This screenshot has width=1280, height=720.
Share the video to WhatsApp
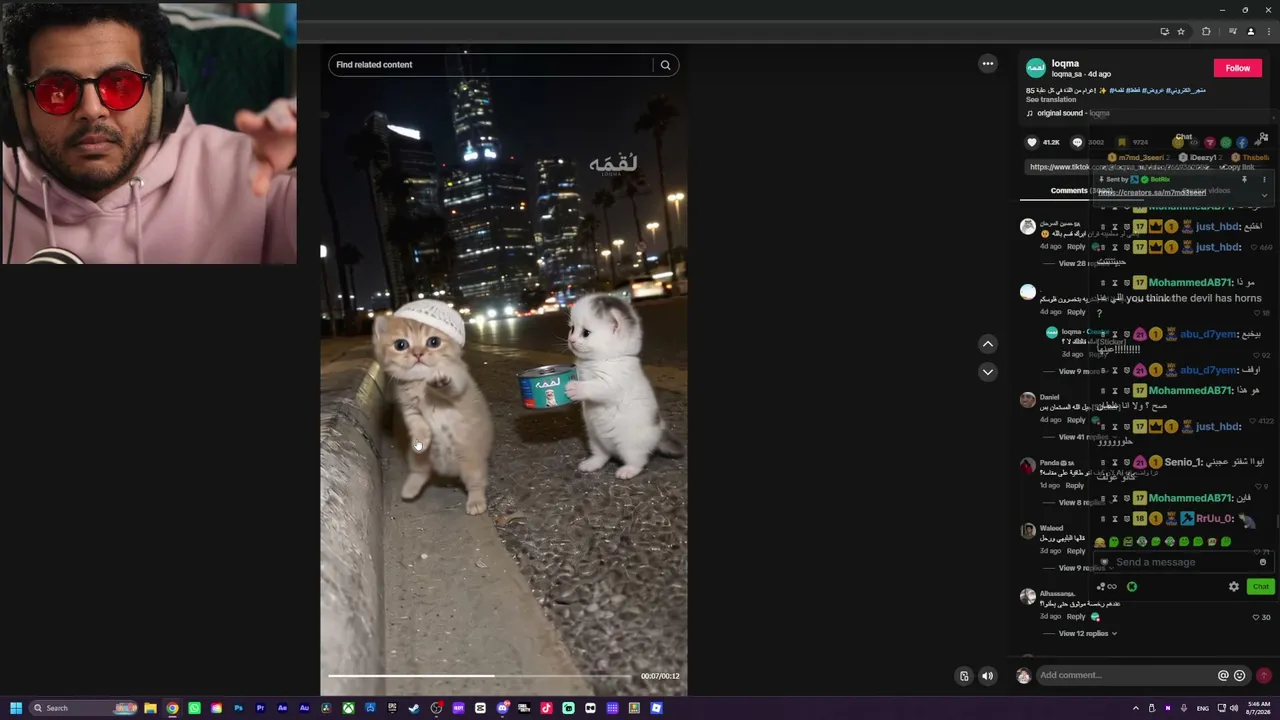tap(1226, 142)
